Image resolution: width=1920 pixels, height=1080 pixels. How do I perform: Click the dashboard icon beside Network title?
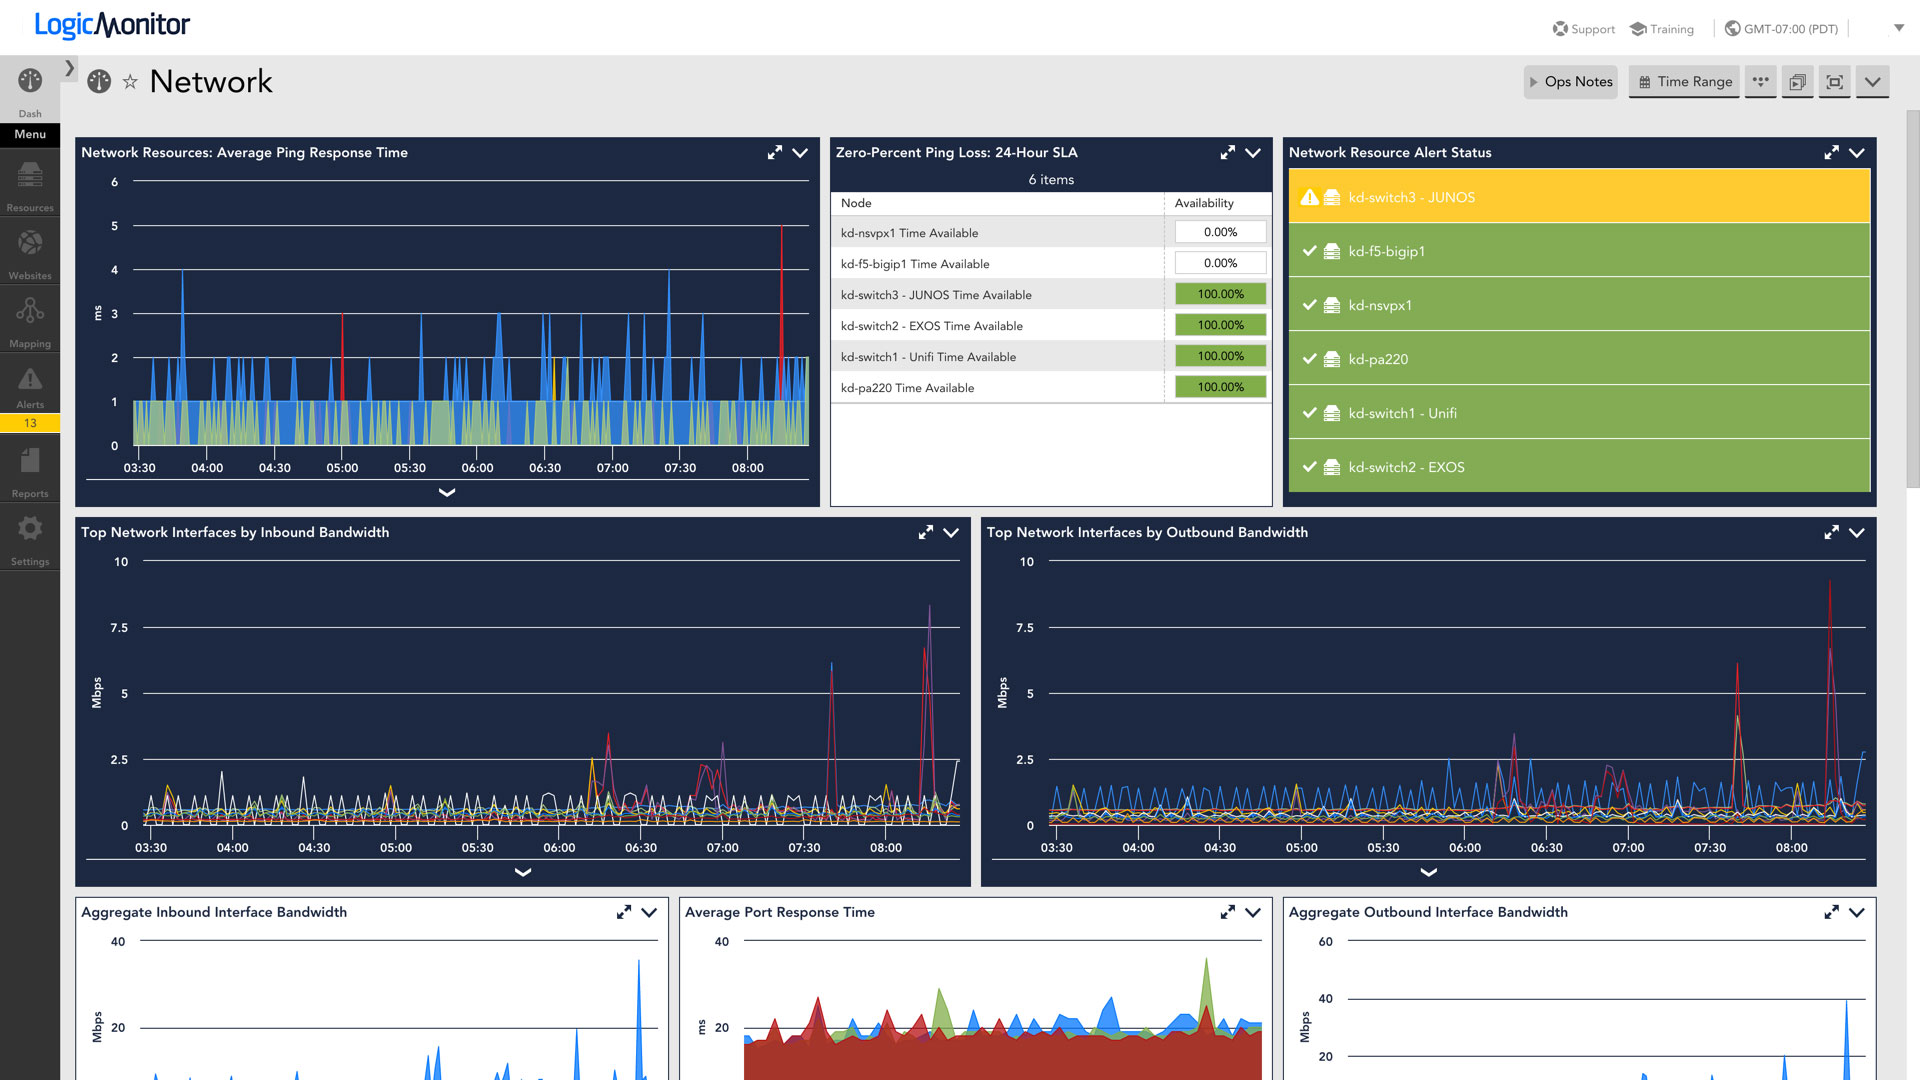(99, 82)
